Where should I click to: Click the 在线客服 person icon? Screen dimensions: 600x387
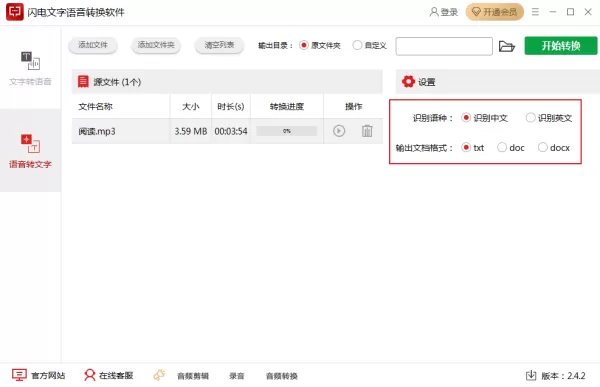(90, 375)
